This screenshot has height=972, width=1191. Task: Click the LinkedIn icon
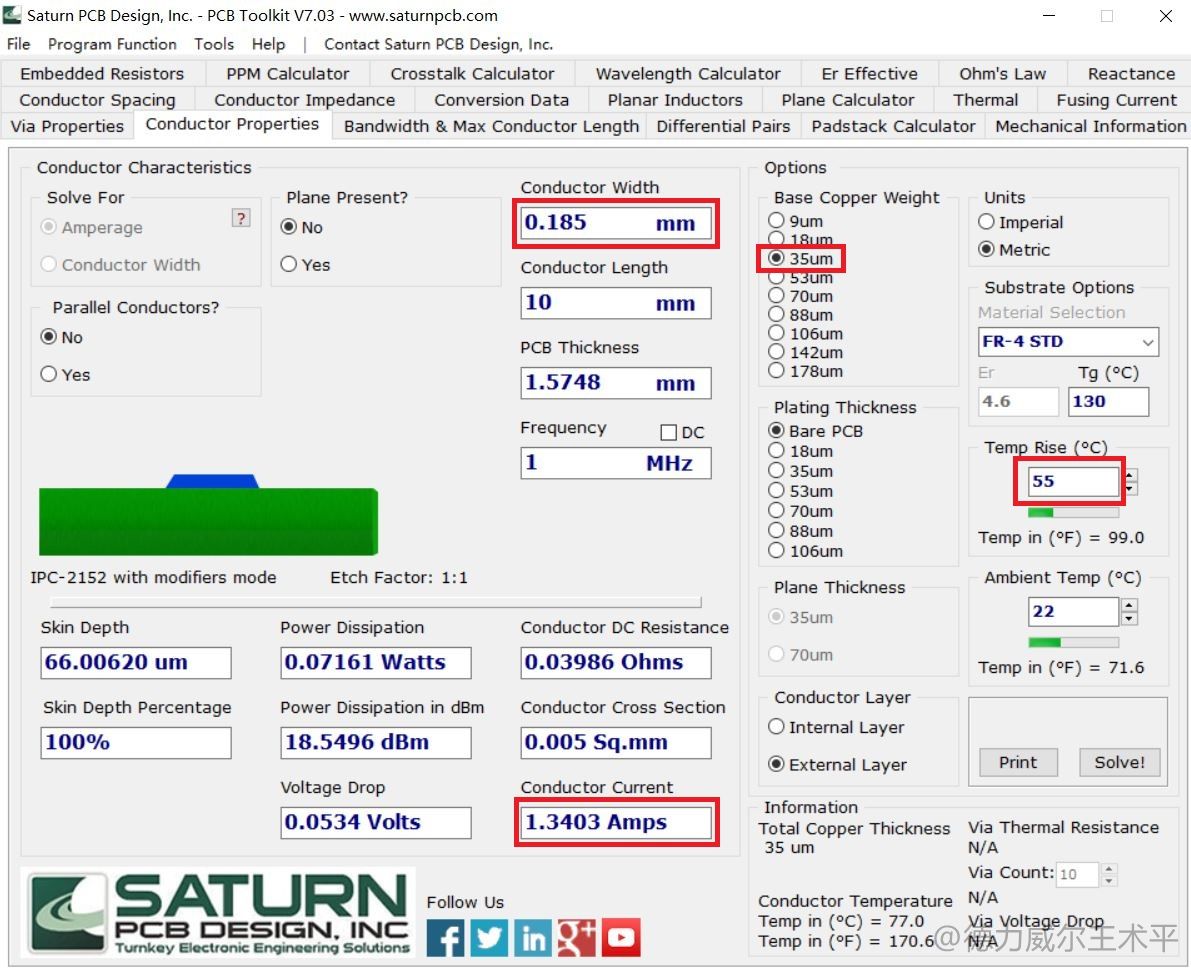tap(534, 938)
